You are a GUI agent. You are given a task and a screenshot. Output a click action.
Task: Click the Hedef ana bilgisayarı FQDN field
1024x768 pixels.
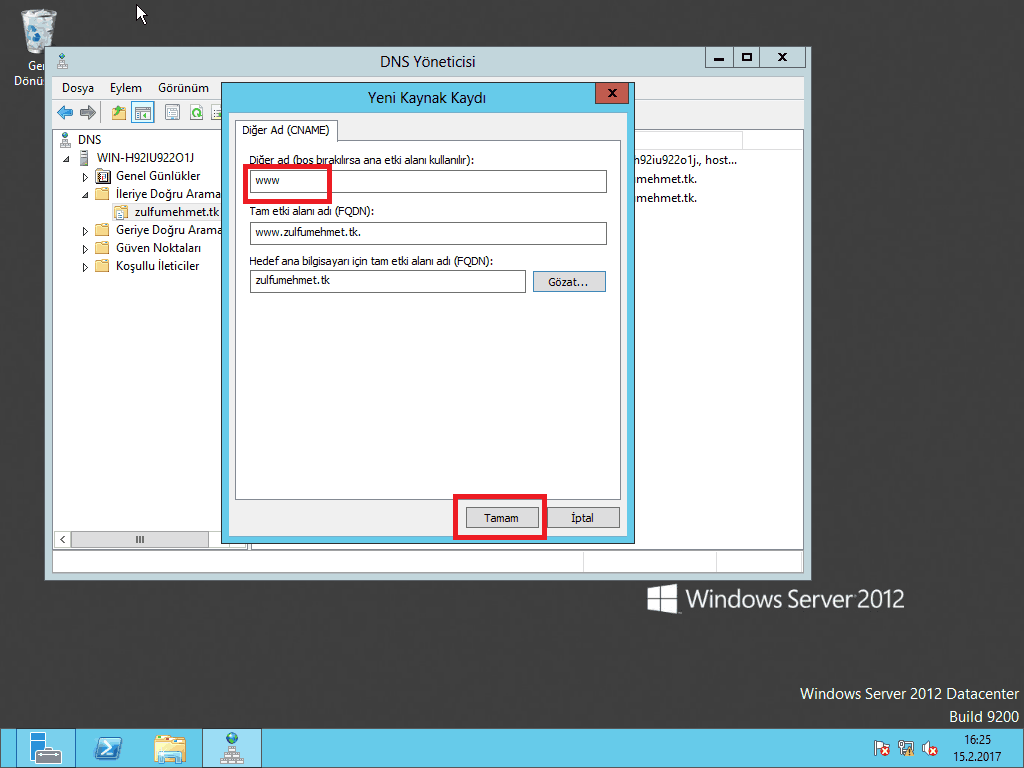click(x=387, y=281)
